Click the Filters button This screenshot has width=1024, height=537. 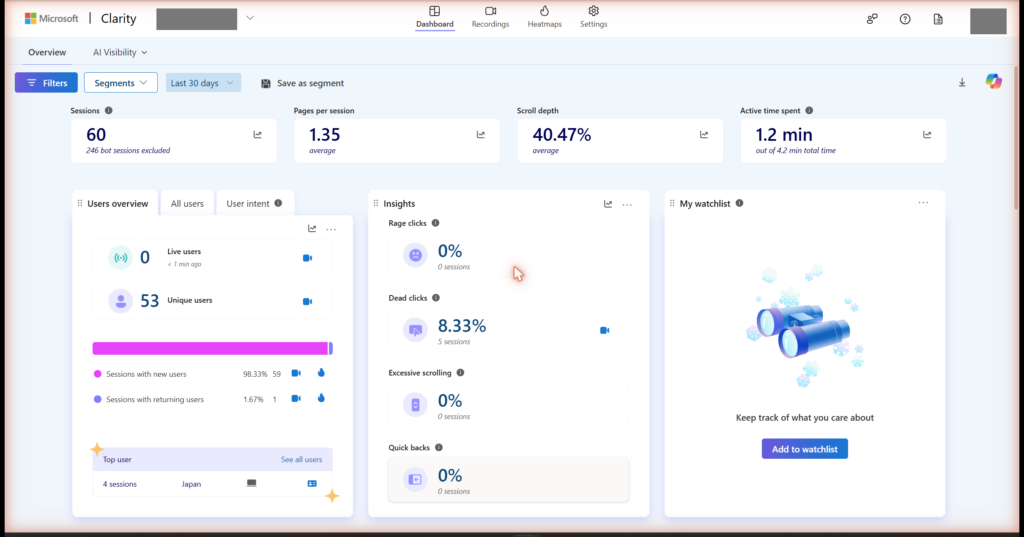(46, 83)
